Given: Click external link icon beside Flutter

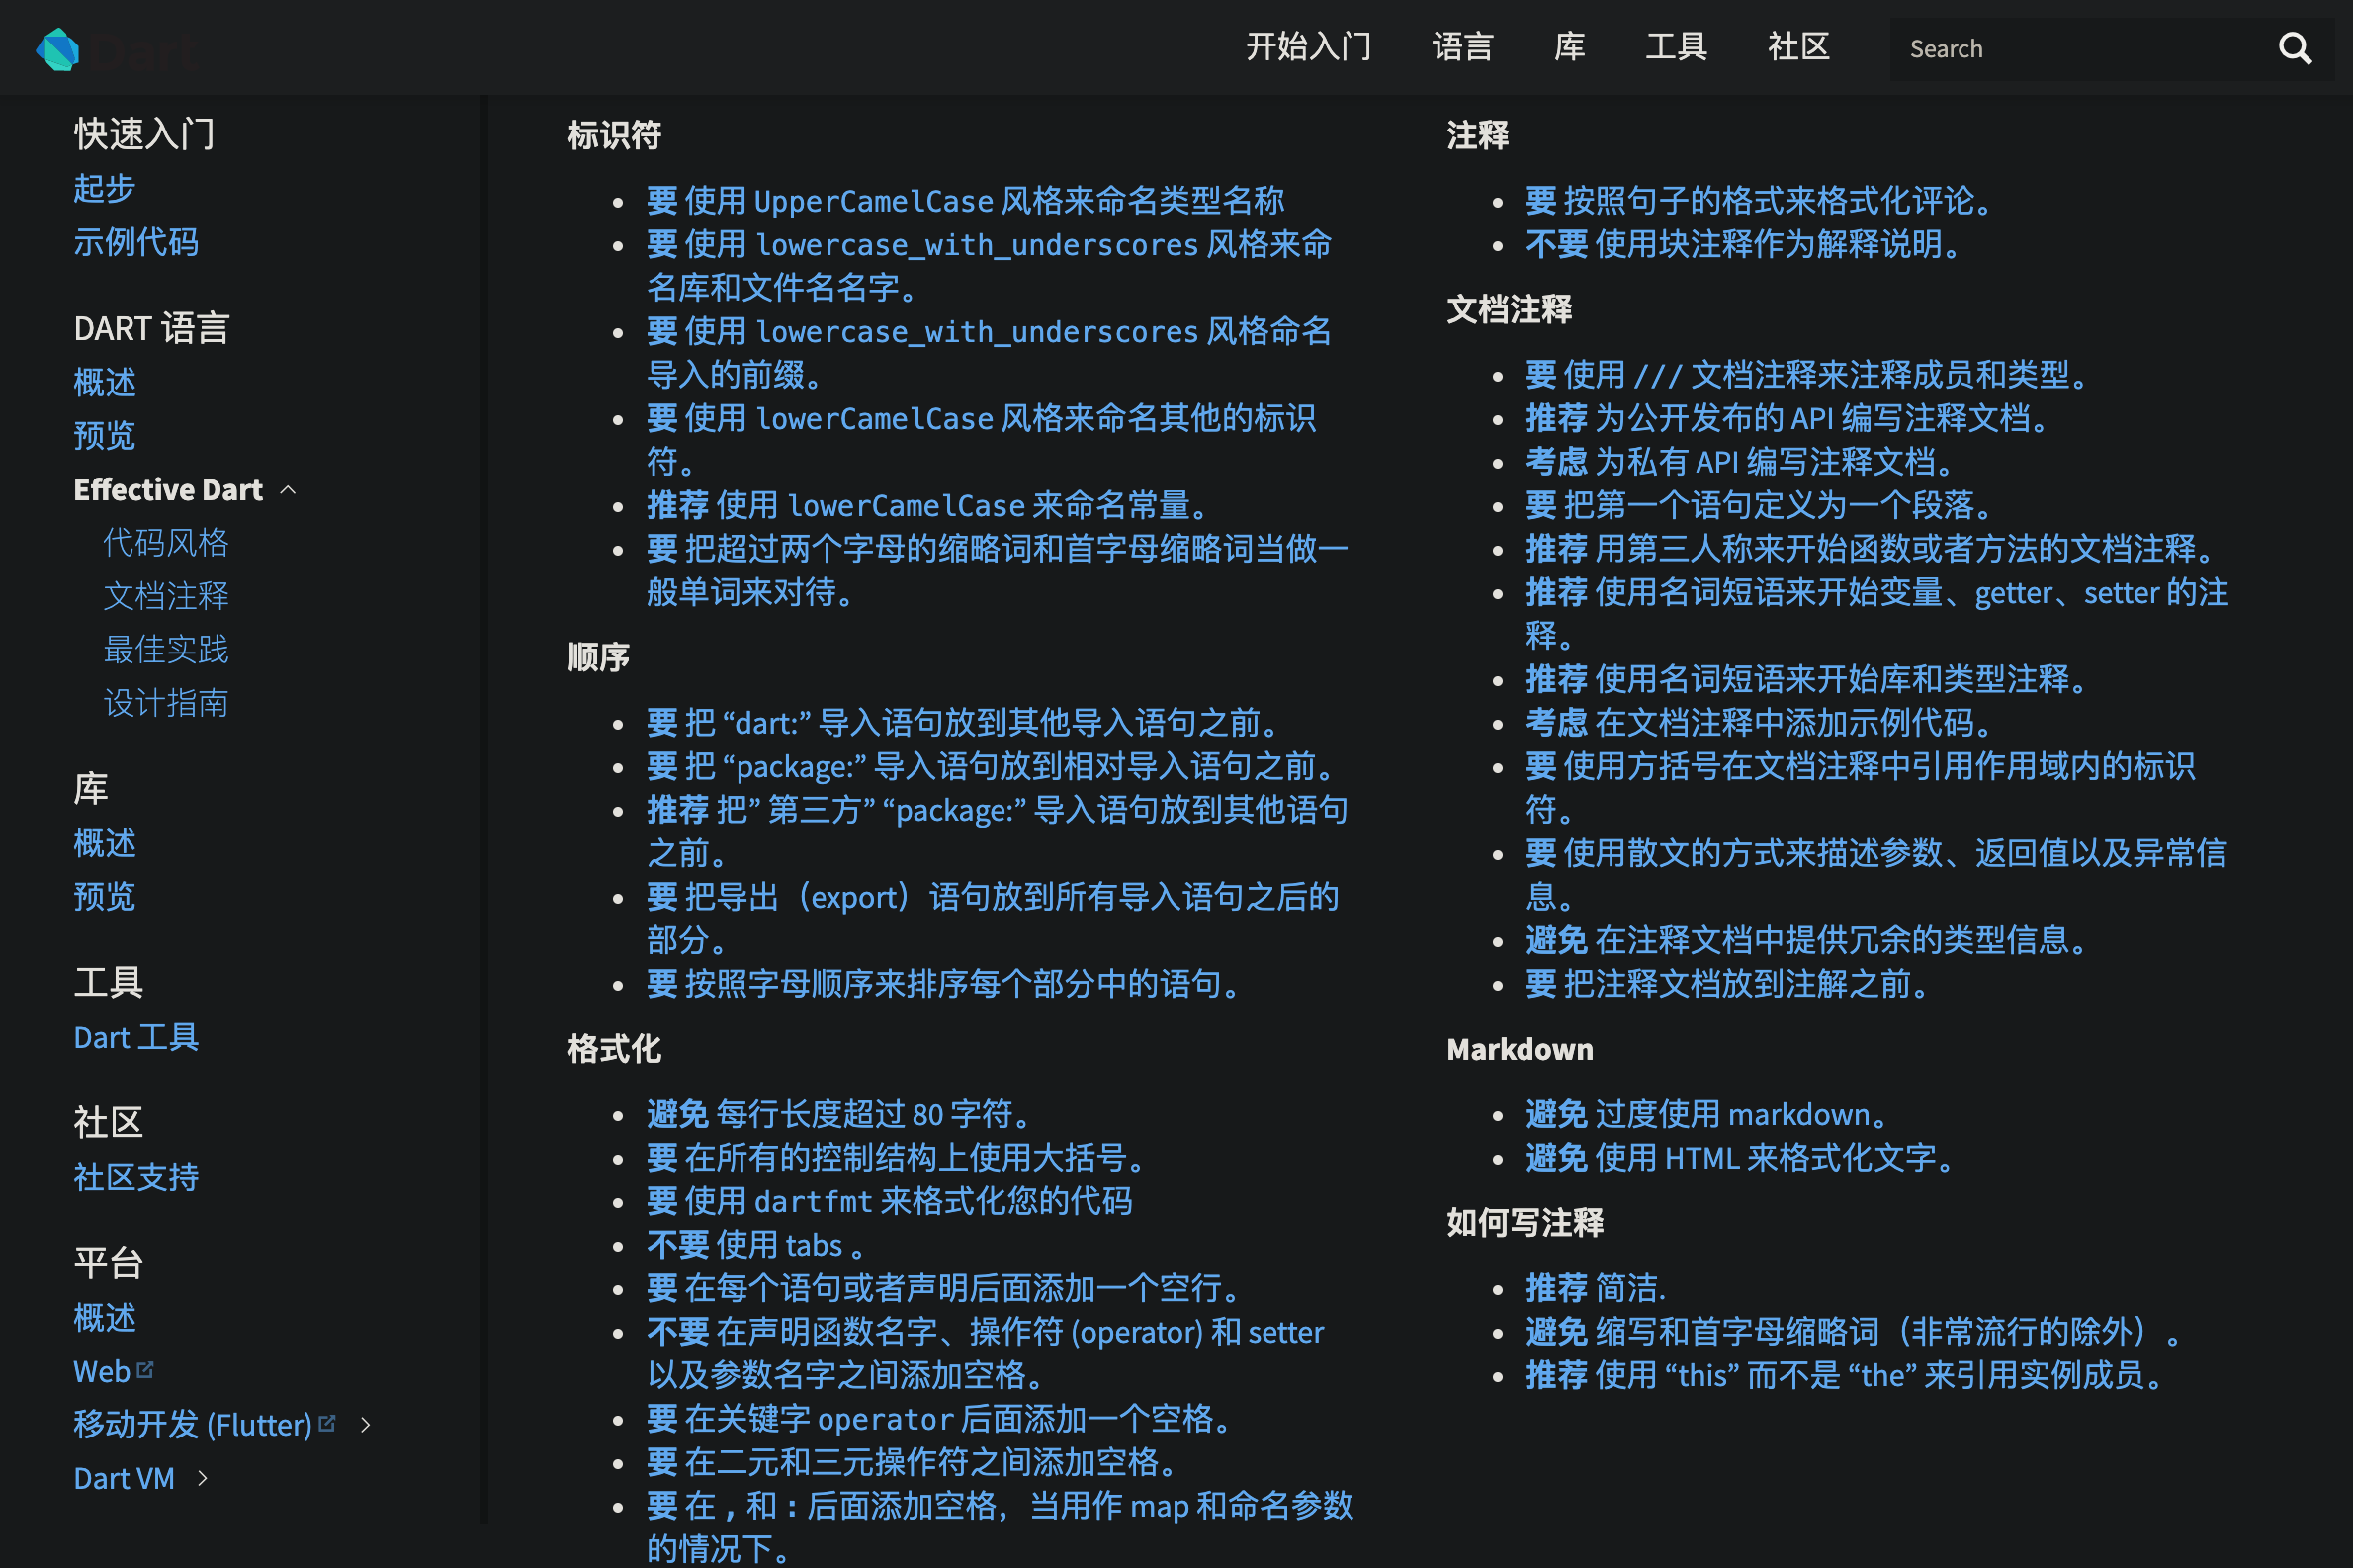Looking at the screenshot, I should (327, 1422).
